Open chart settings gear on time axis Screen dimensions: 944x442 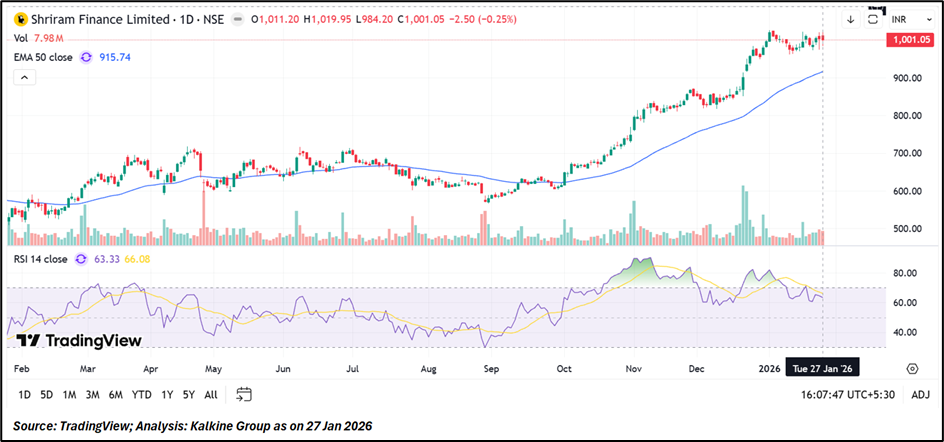912,368
